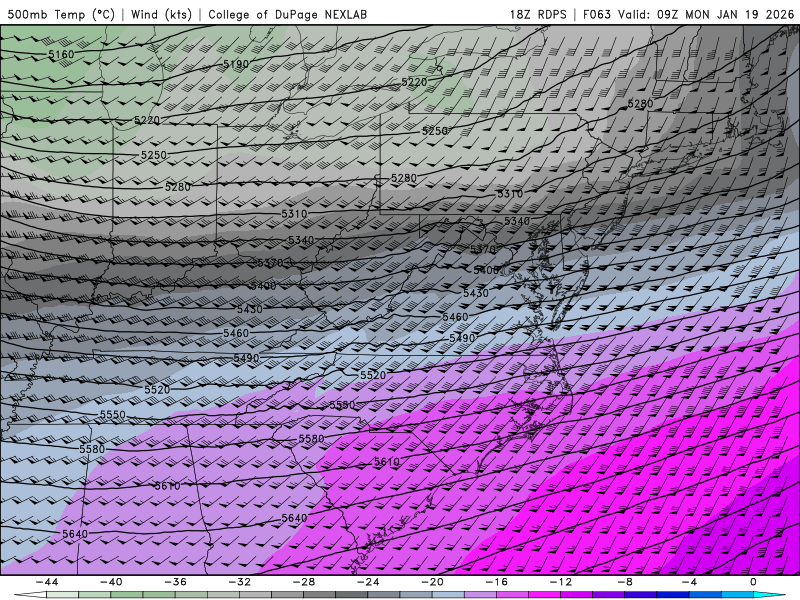Click the -4 color bar value
This screenshot has height=600, width=800.
[x=689, y=582]
